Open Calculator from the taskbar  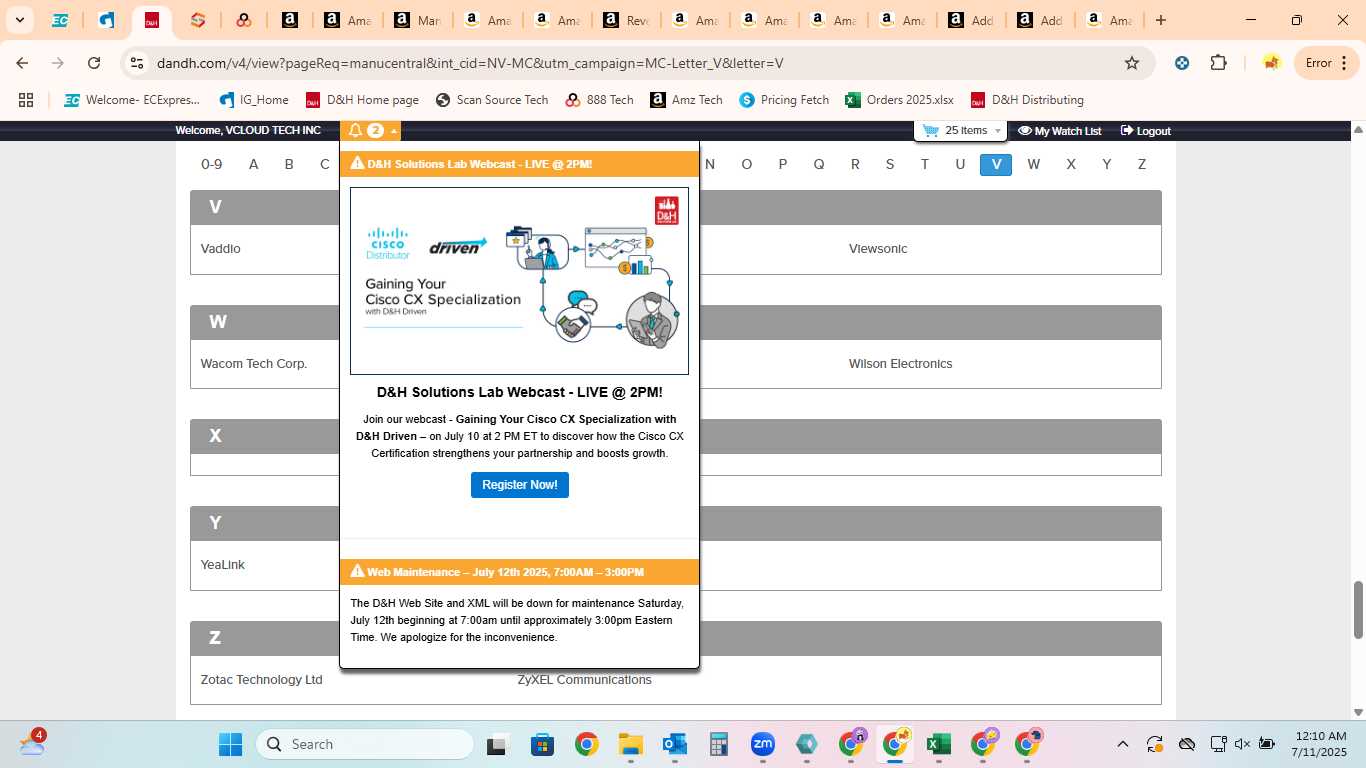tap(718, 744)
